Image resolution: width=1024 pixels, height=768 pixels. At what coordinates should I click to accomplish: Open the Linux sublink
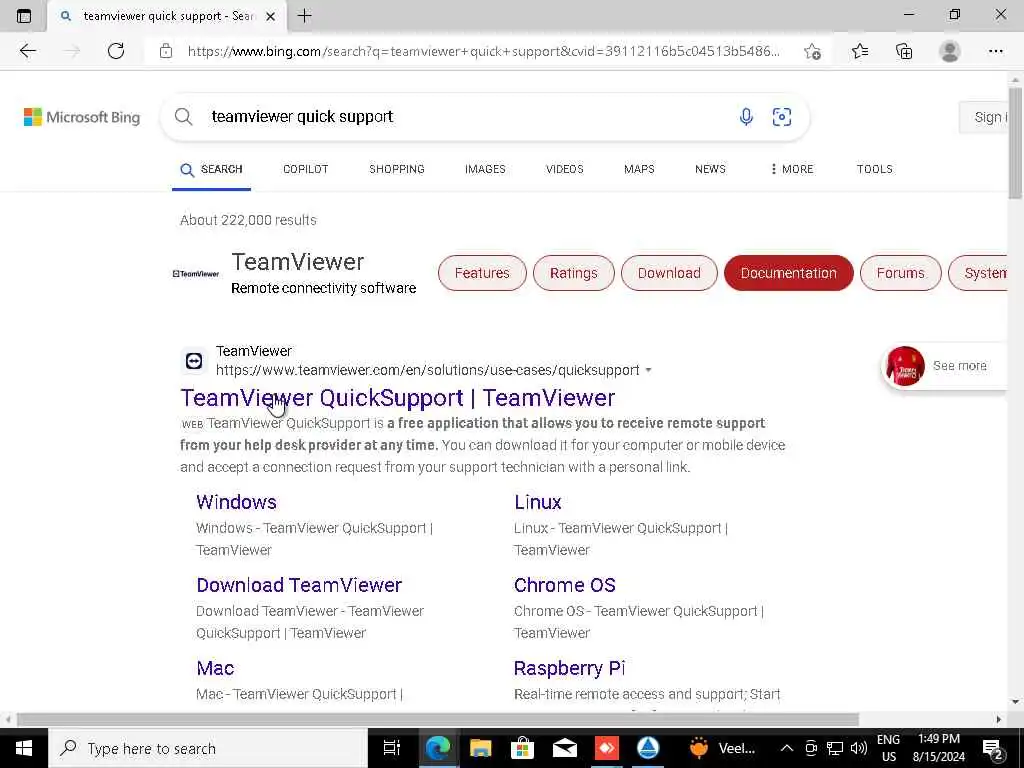pyautogui.click(x=537, y=502)
